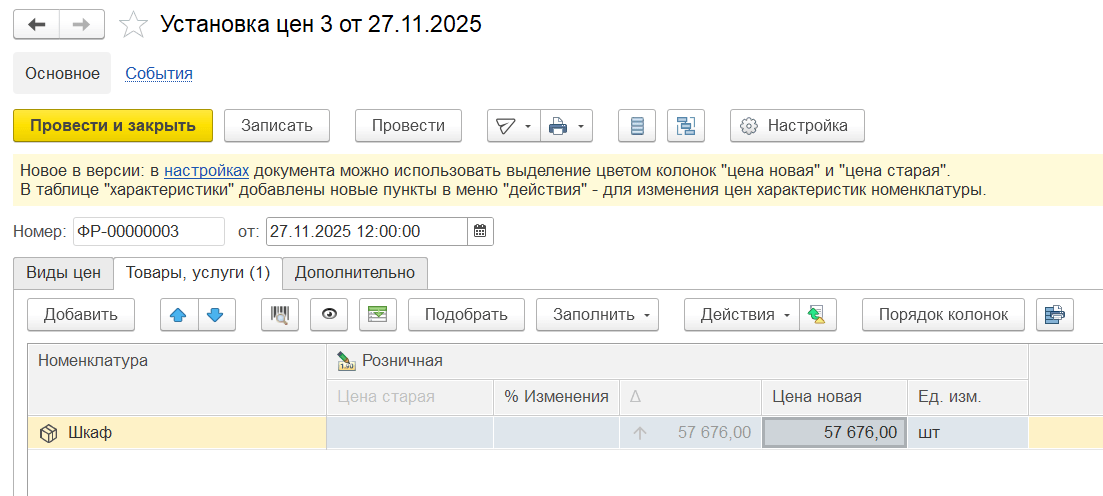Screen dimensions: 1103x496
Task: Move row up with blue arrow
Action: (179, 314)
